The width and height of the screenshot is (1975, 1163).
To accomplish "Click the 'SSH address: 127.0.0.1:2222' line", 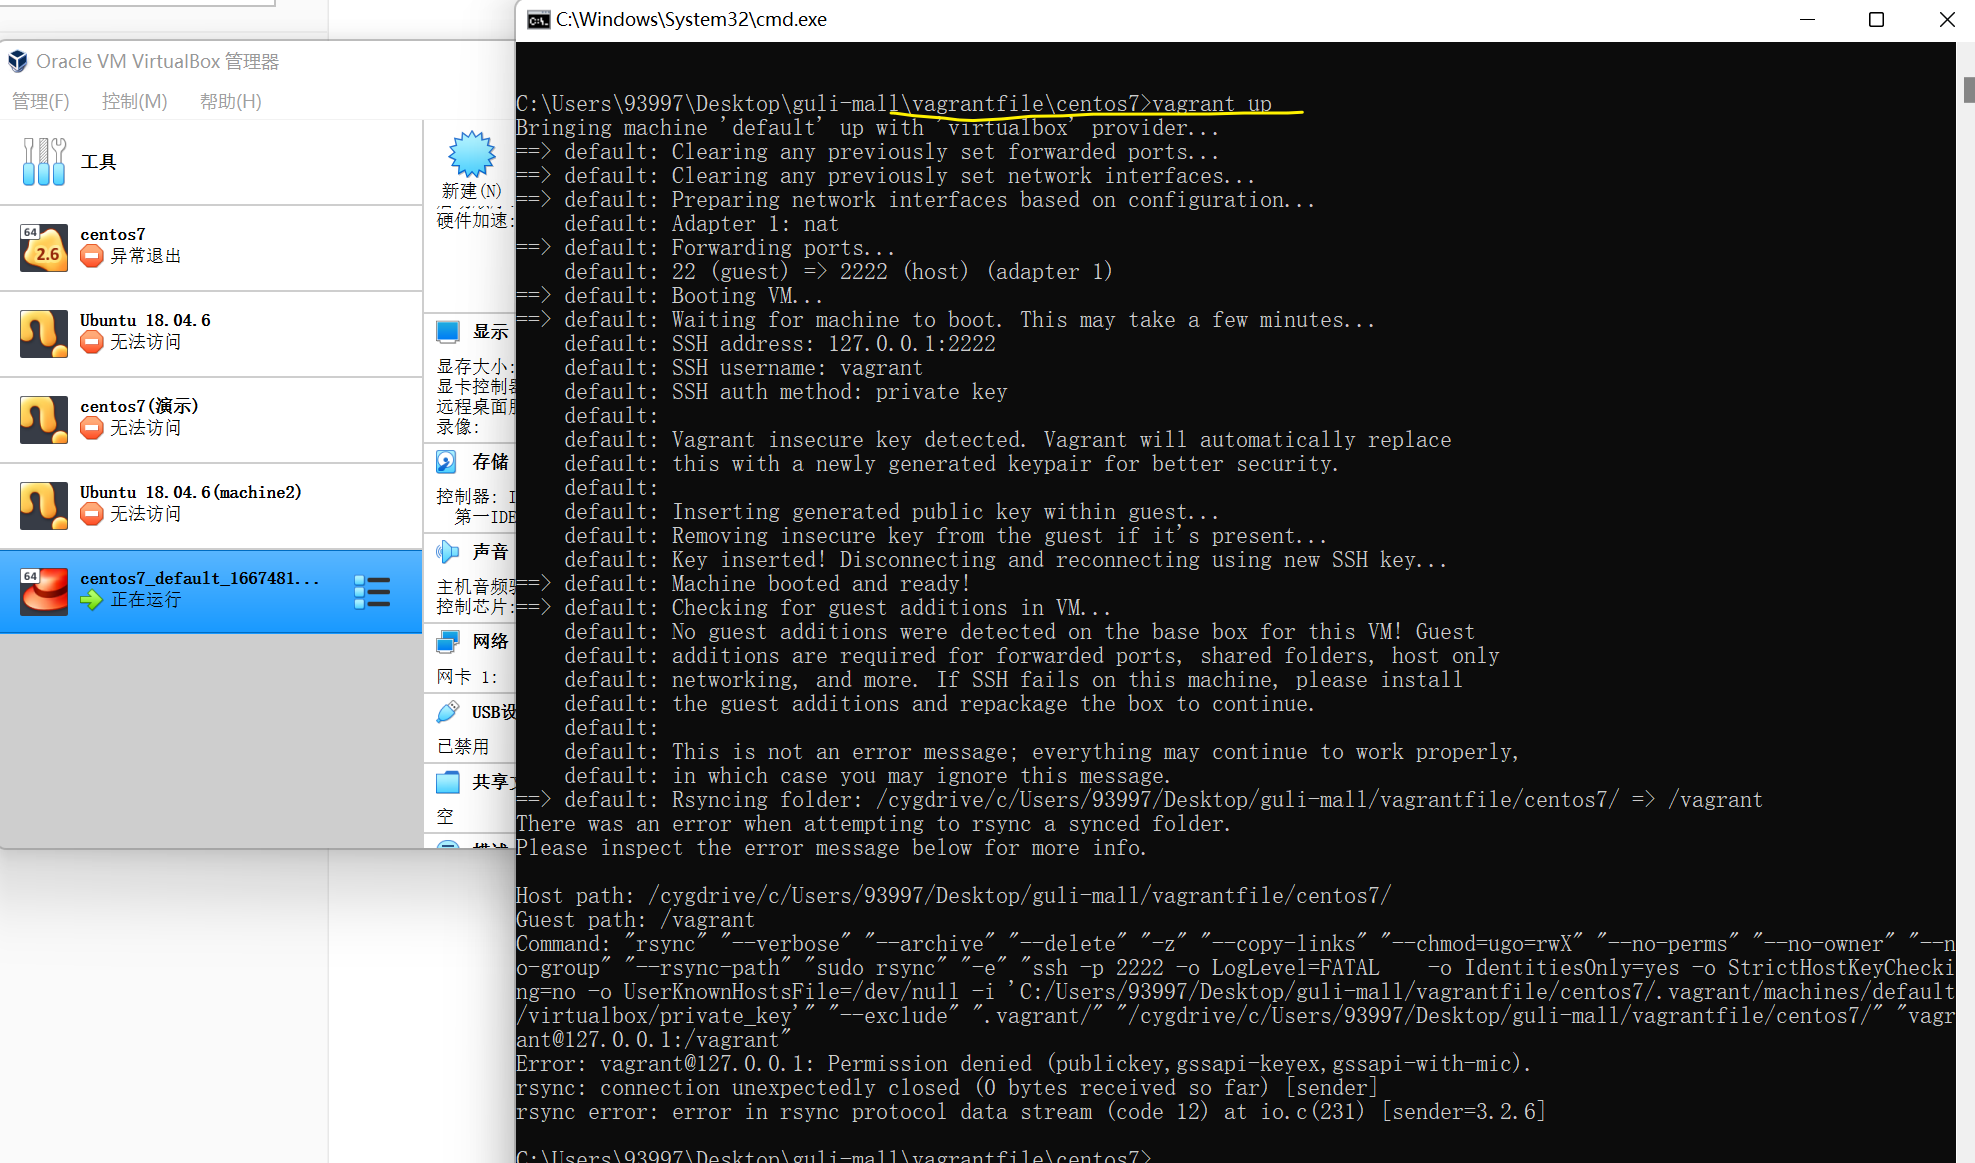I will click(834, 344).
